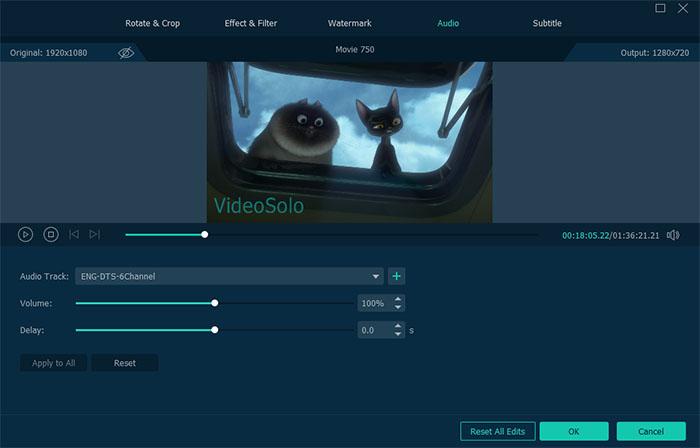Decrease the Volume percentage with down arrow
This screenshot has height=448, width=700.
coord(398,307)
